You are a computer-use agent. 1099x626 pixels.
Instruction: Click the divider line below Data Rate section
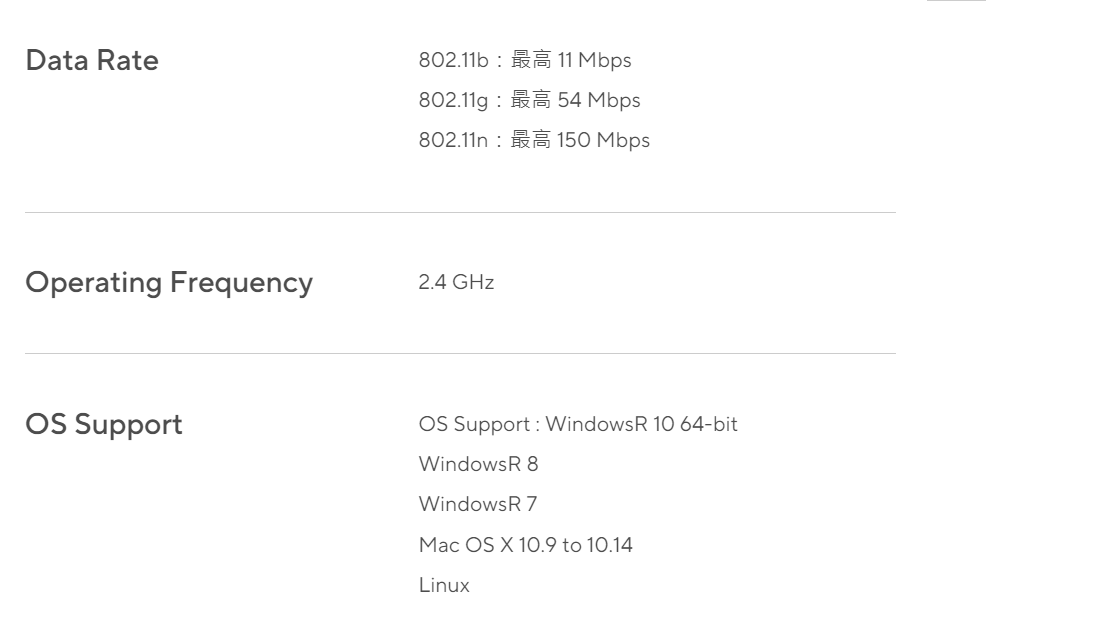pos(460,212)
